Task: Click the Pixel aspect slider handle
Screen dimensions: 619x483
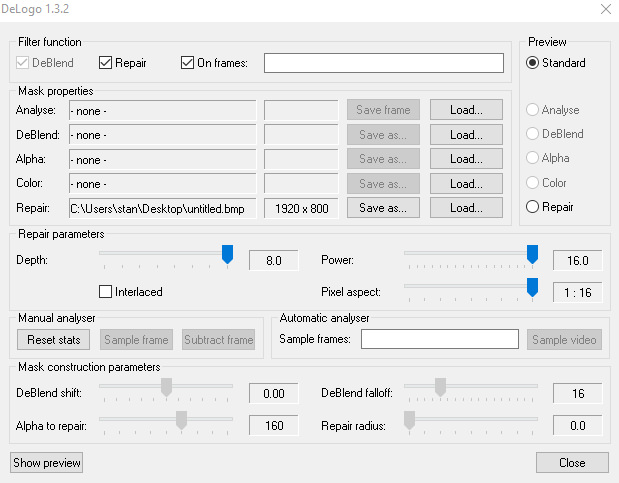Action: coord(533,287)
